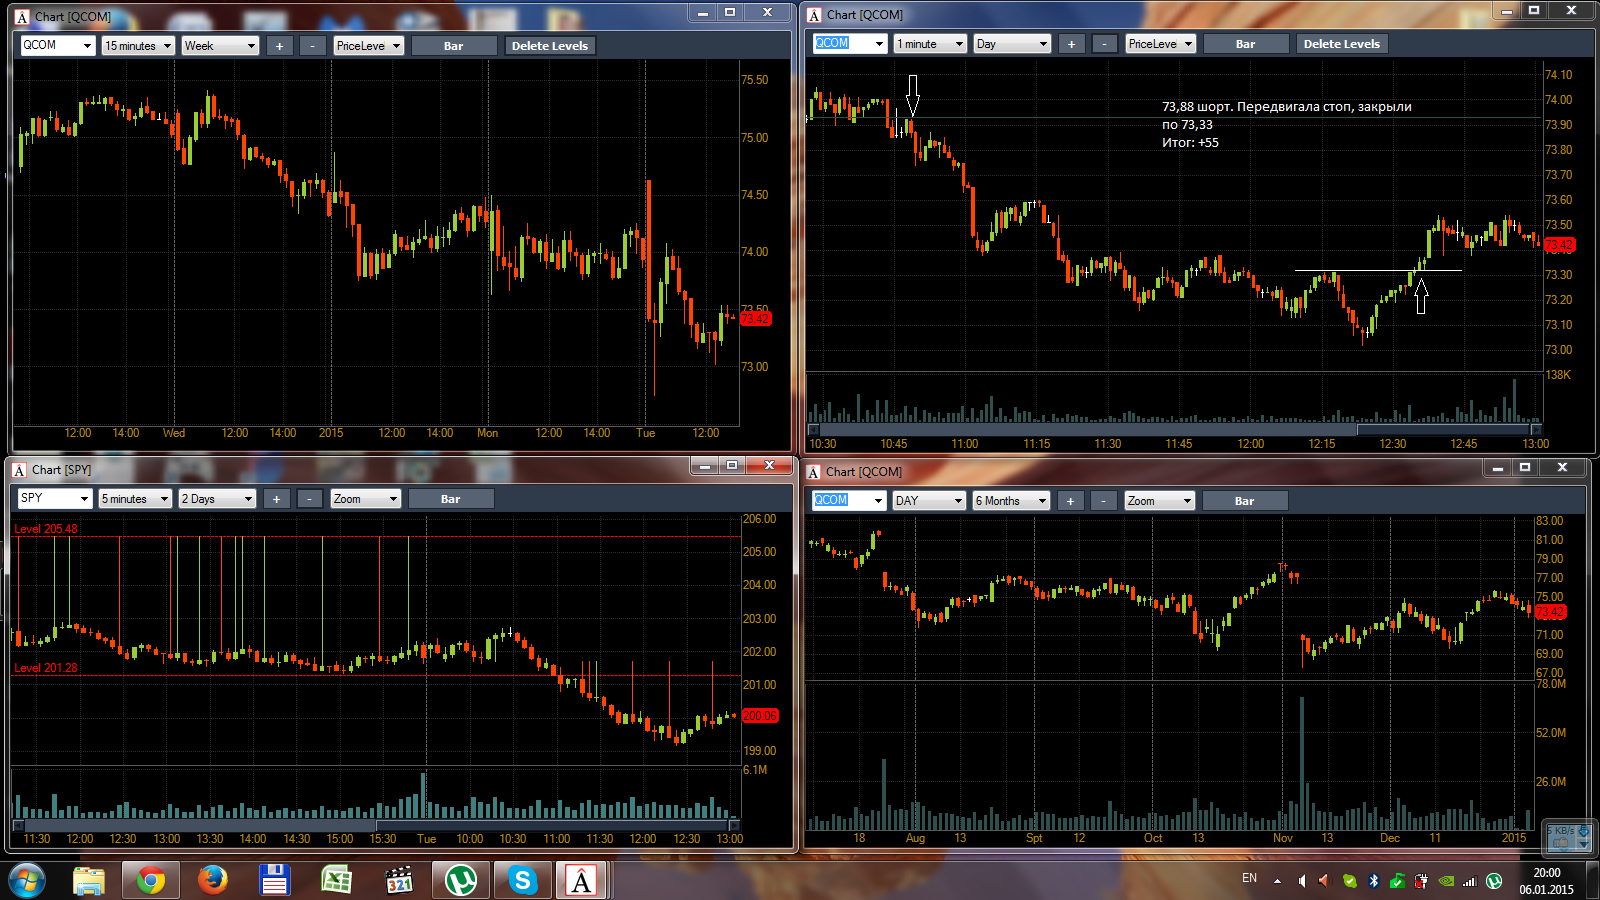Viewport: 1600px width, 900px height.
Task: Click left scroll arrow in SPY chart
Action: tap(17, 826)
